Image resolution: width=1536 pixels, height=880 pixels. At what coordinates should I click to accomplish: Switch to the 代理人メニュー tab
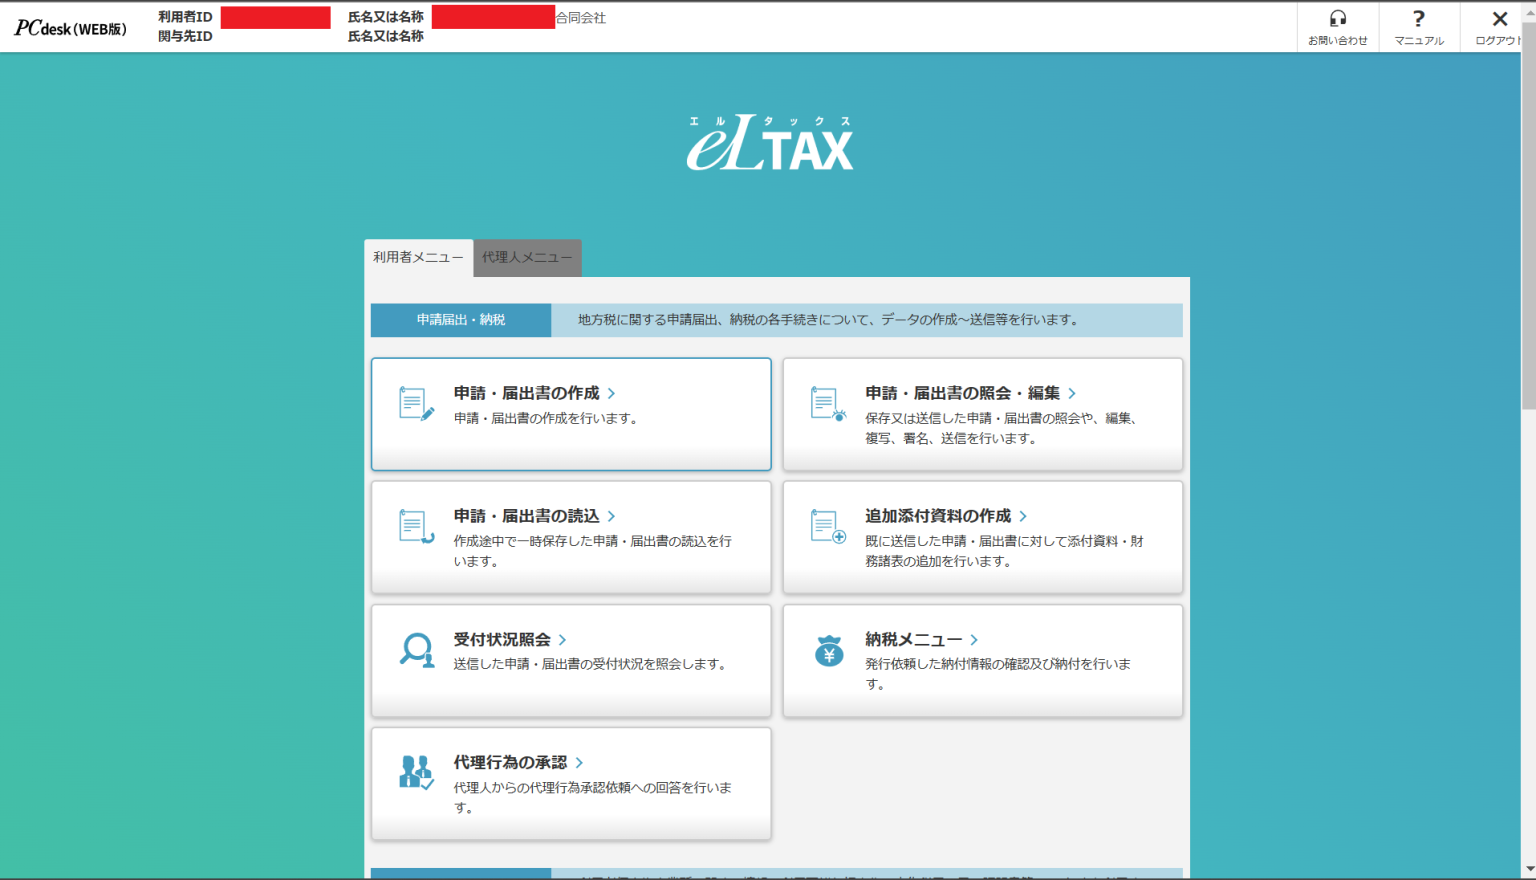tap(527, 258)
